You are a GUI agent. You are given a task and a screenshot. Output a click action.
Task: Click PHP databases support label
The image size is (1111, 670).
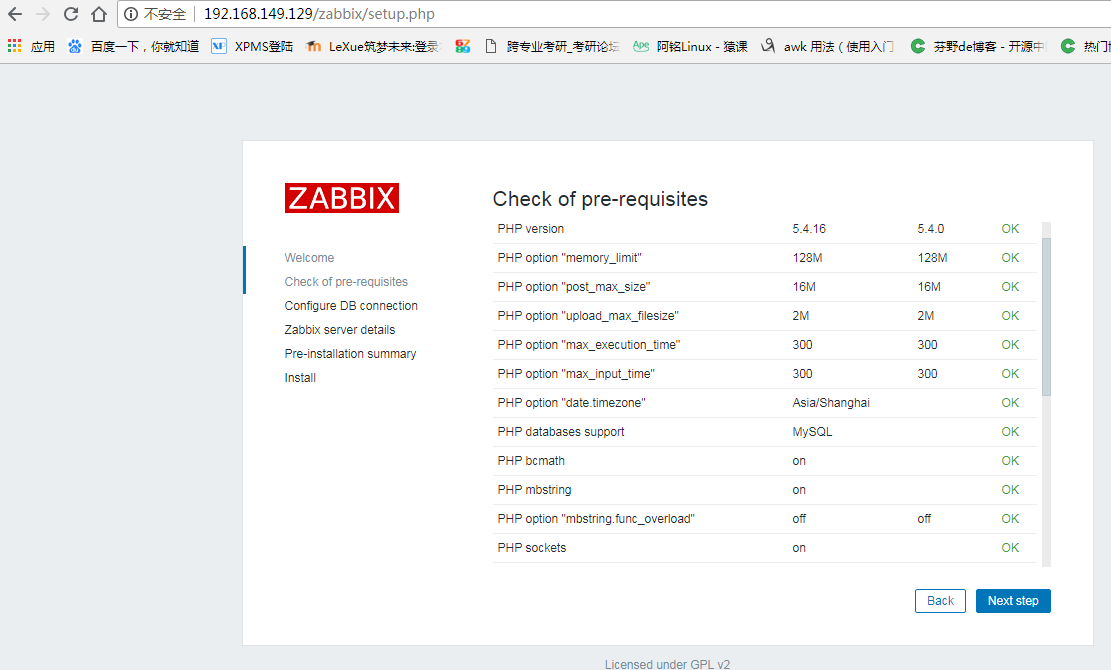[560, 432]
